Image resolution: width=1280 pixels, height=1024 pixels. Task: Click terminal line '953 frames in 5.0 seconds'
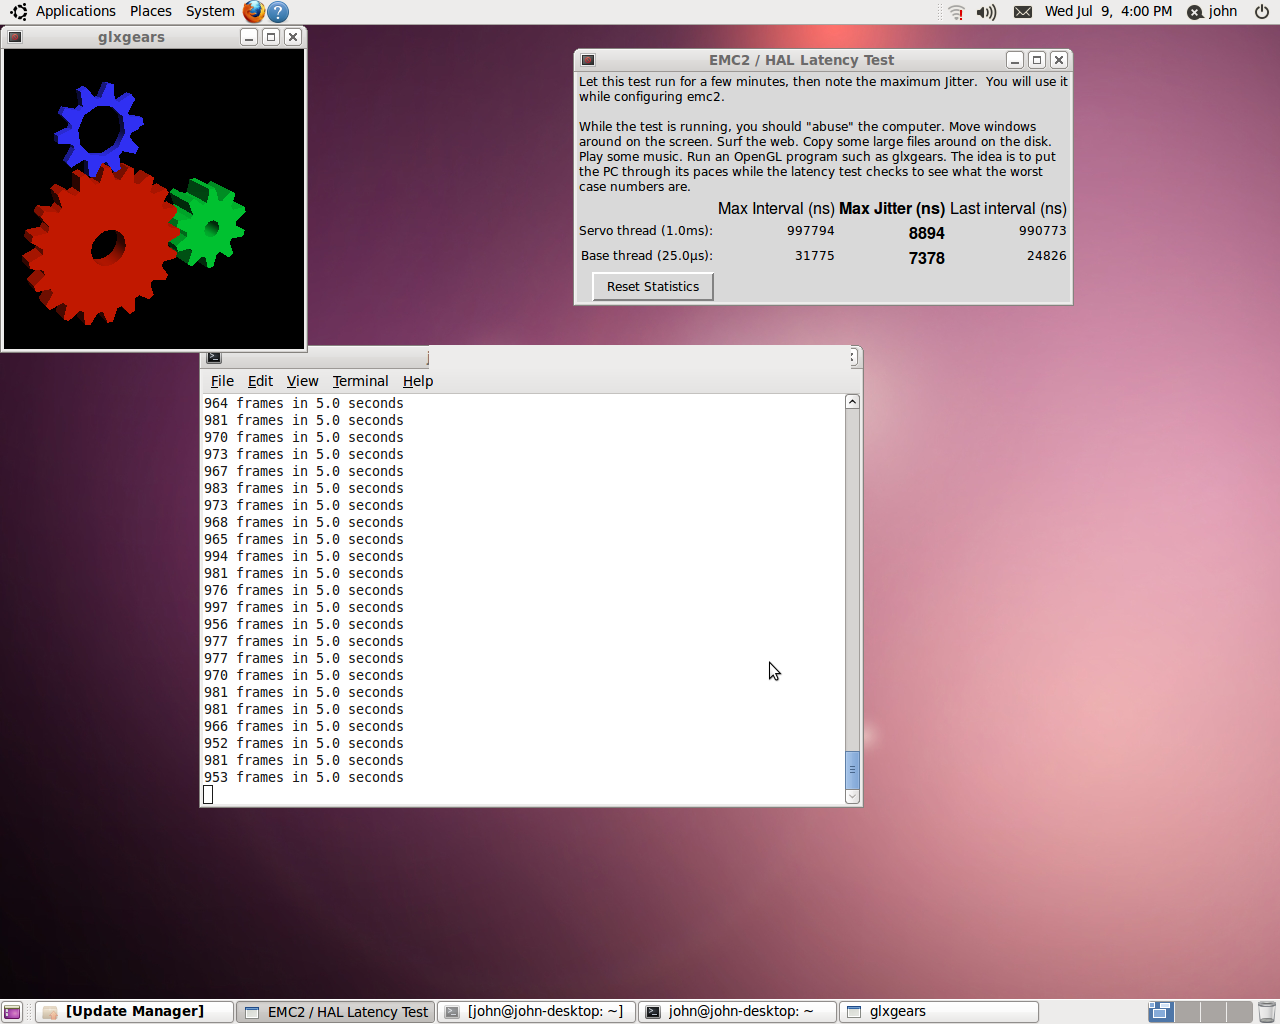304,778
